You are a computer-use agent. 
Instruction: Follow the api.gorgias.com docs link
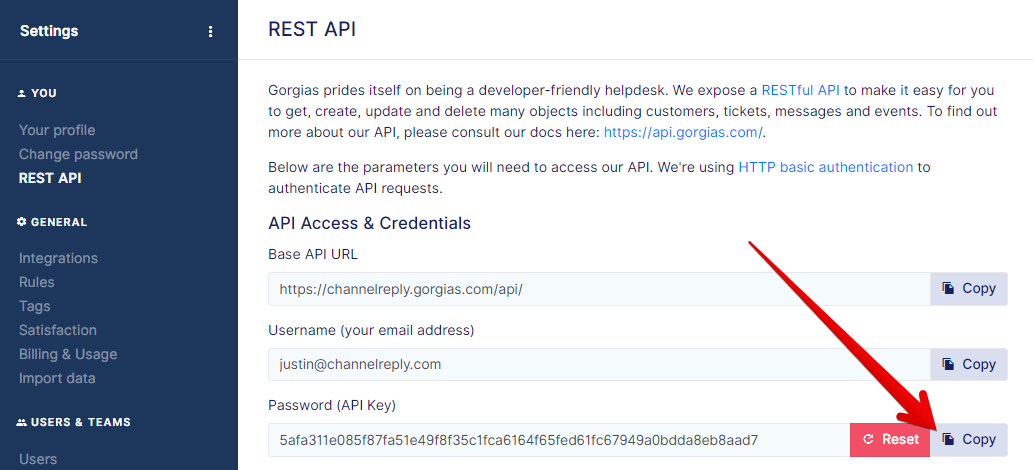[x=683, y=132]
